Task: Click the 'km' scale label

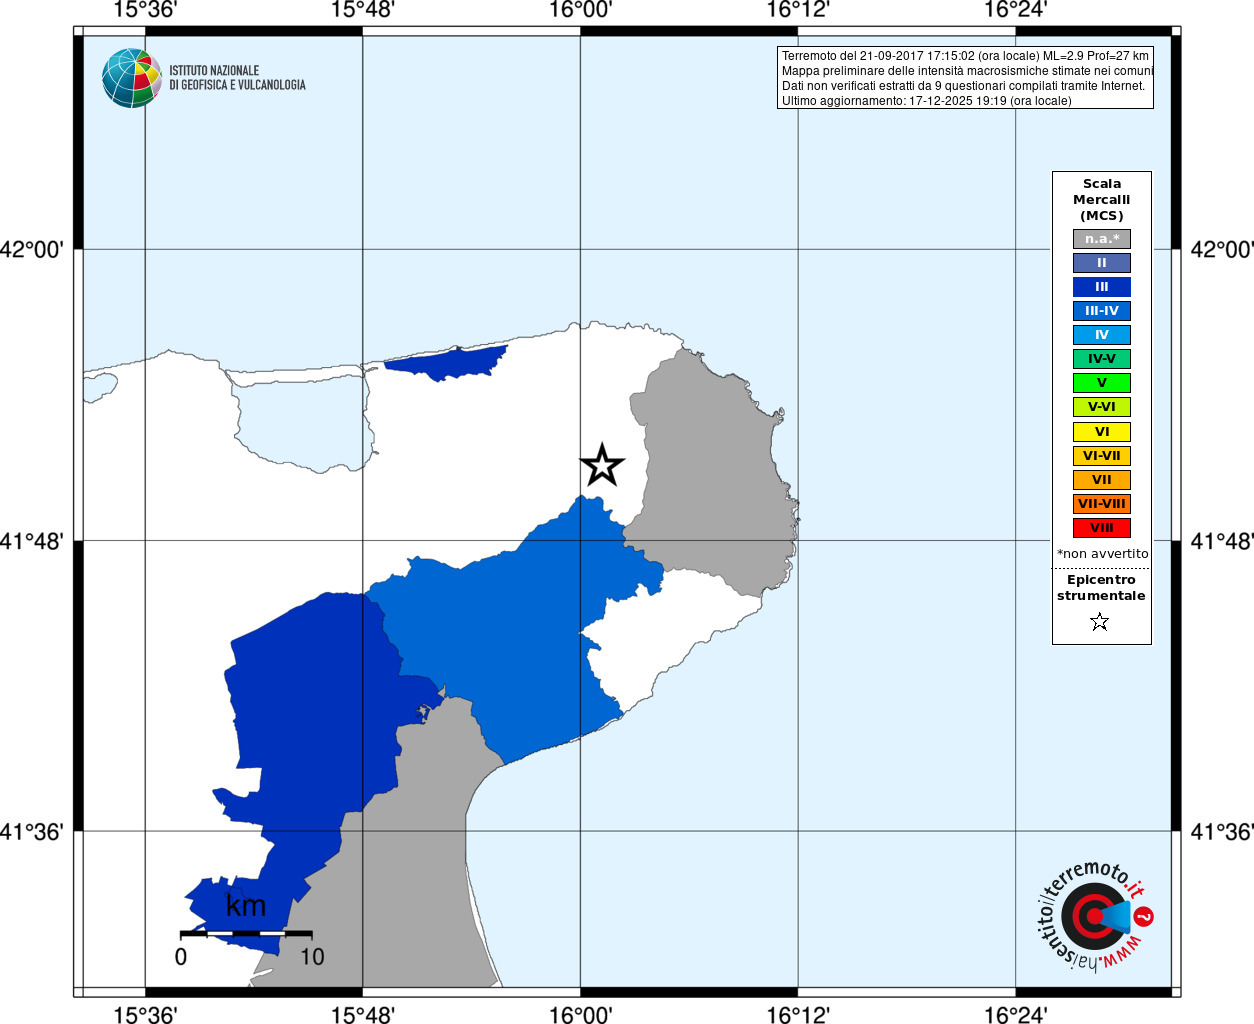Action: point(246,906)
